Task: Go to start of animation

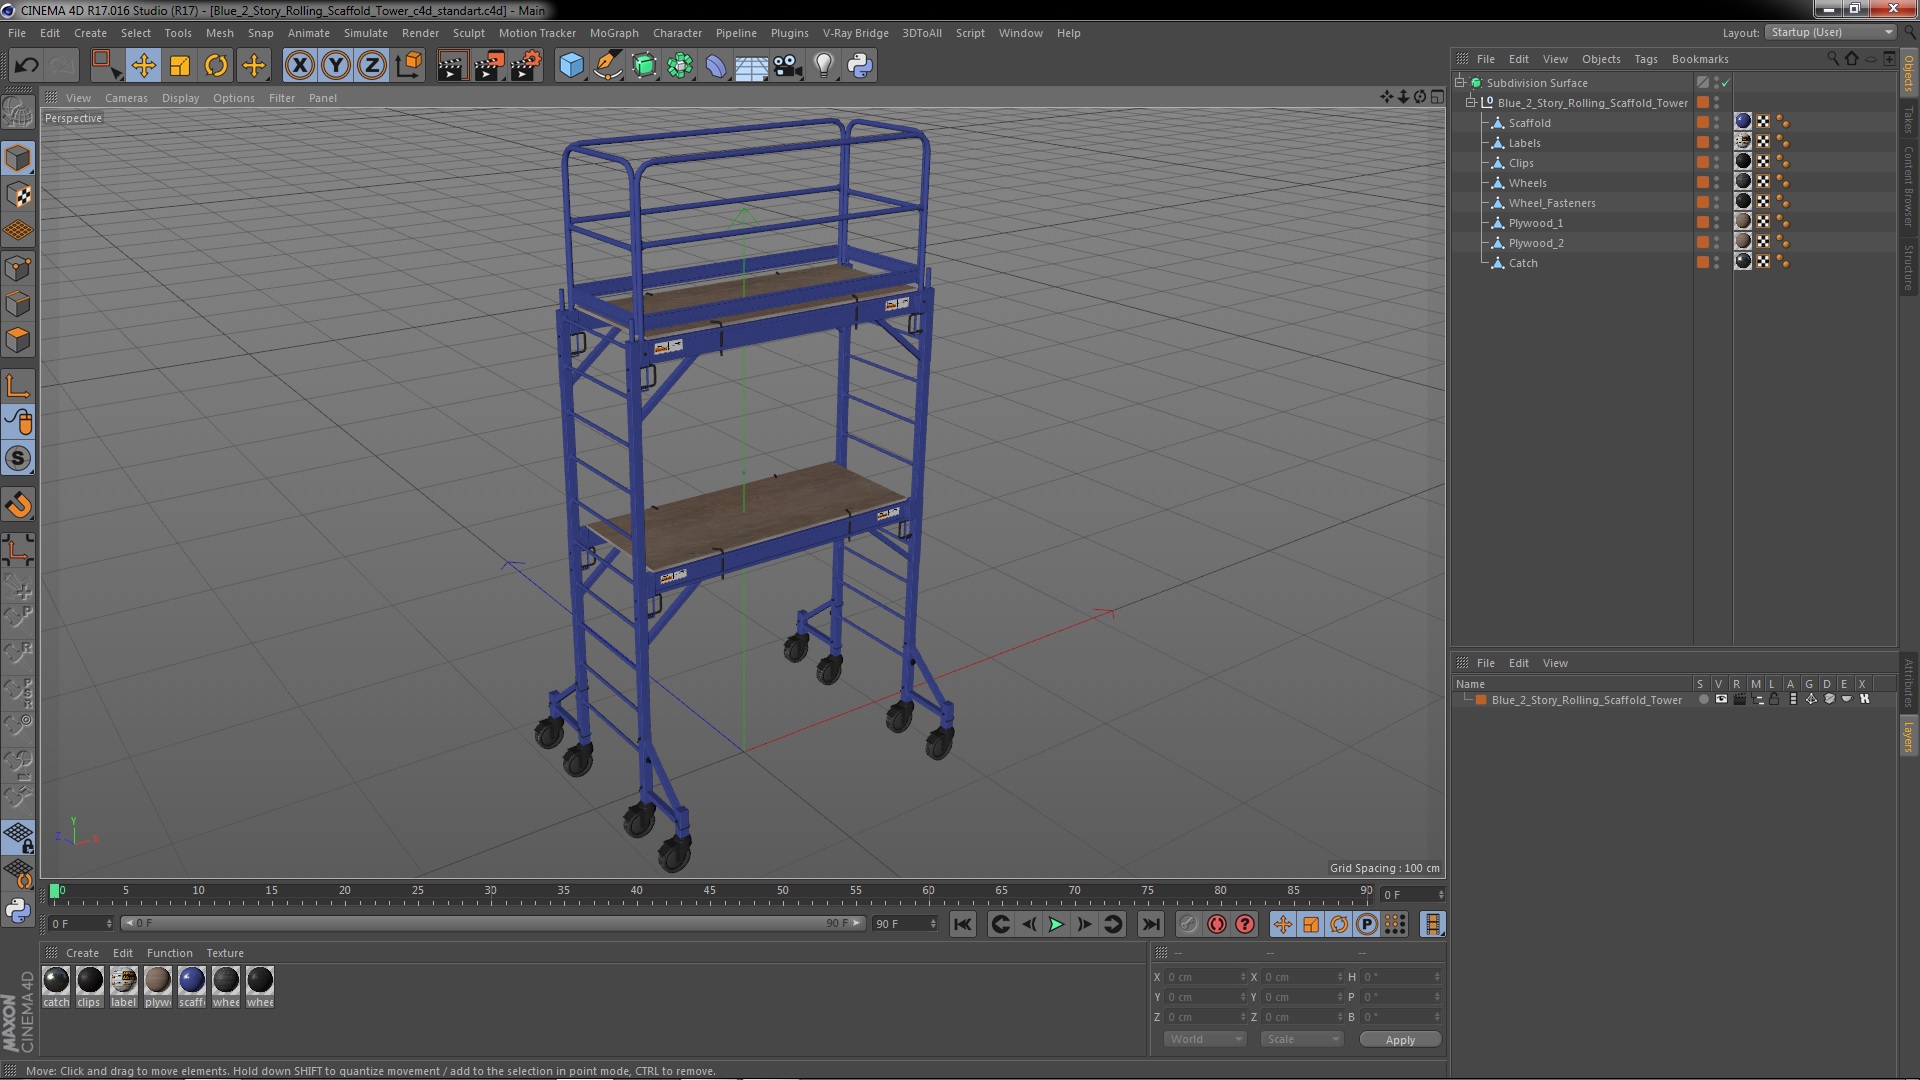Action: [x=962, y=924]
